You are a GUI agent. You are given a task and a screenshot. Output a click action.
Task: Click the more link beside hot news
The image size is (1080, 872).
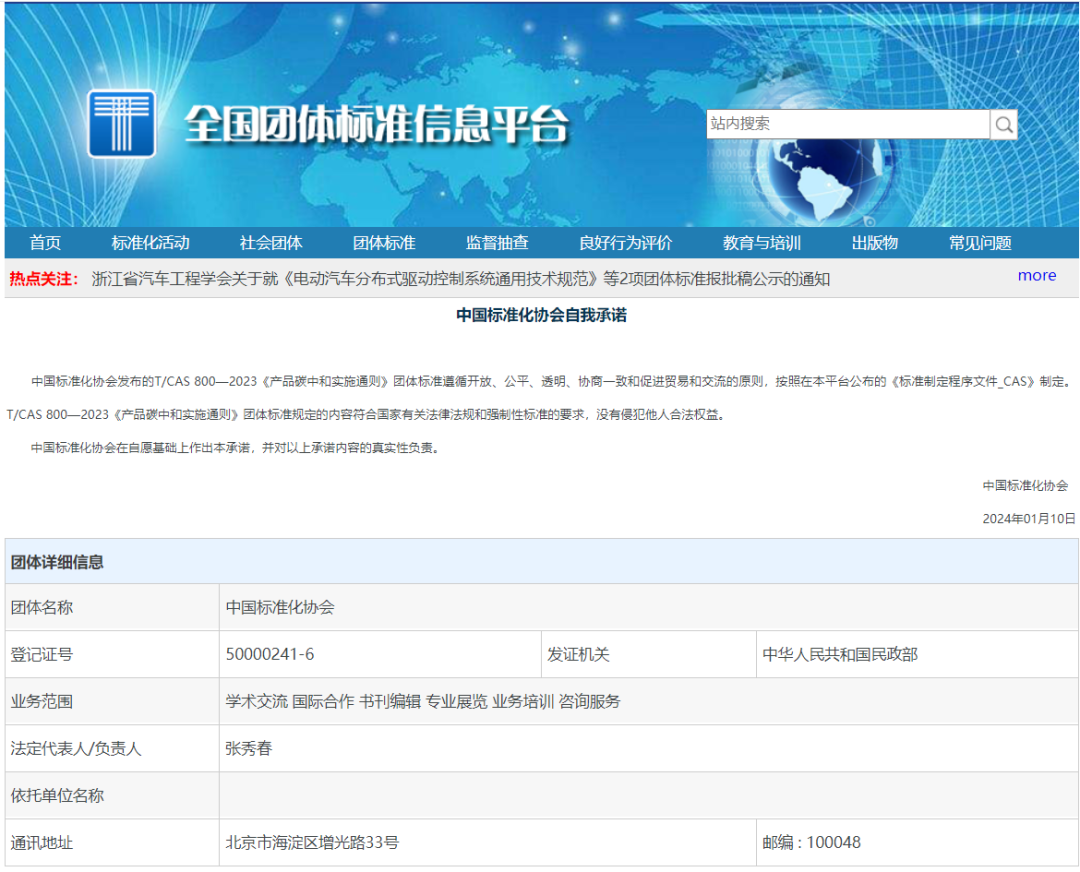pos(1036,276)
